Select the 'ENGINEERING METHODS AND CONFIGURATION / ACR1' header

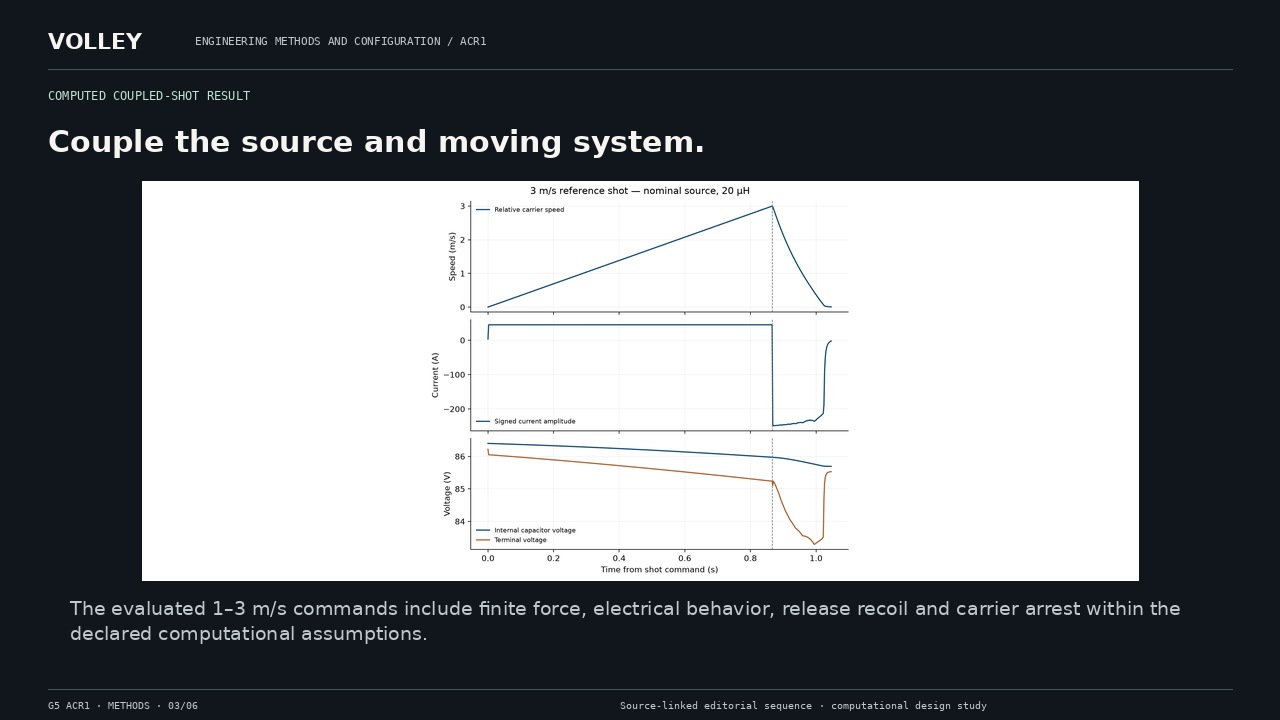pos(341,42)
